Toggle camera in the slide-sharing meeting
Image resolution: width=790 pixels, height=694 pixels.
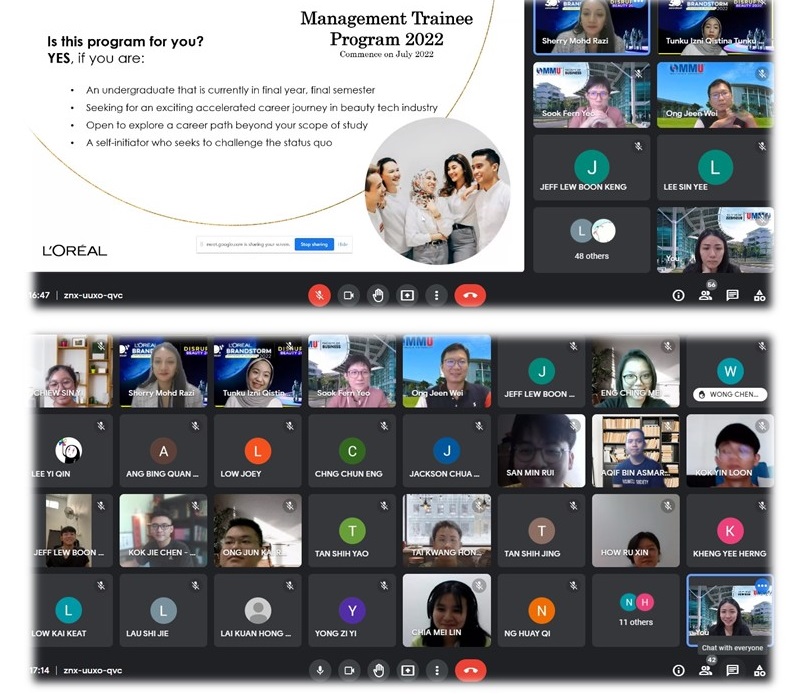(x=349, y=295)
